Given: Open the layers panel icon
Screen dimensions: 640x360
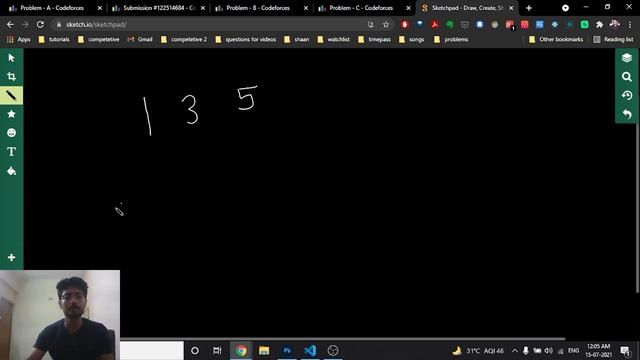Looking at the screenshot, I should click(627, 58).
